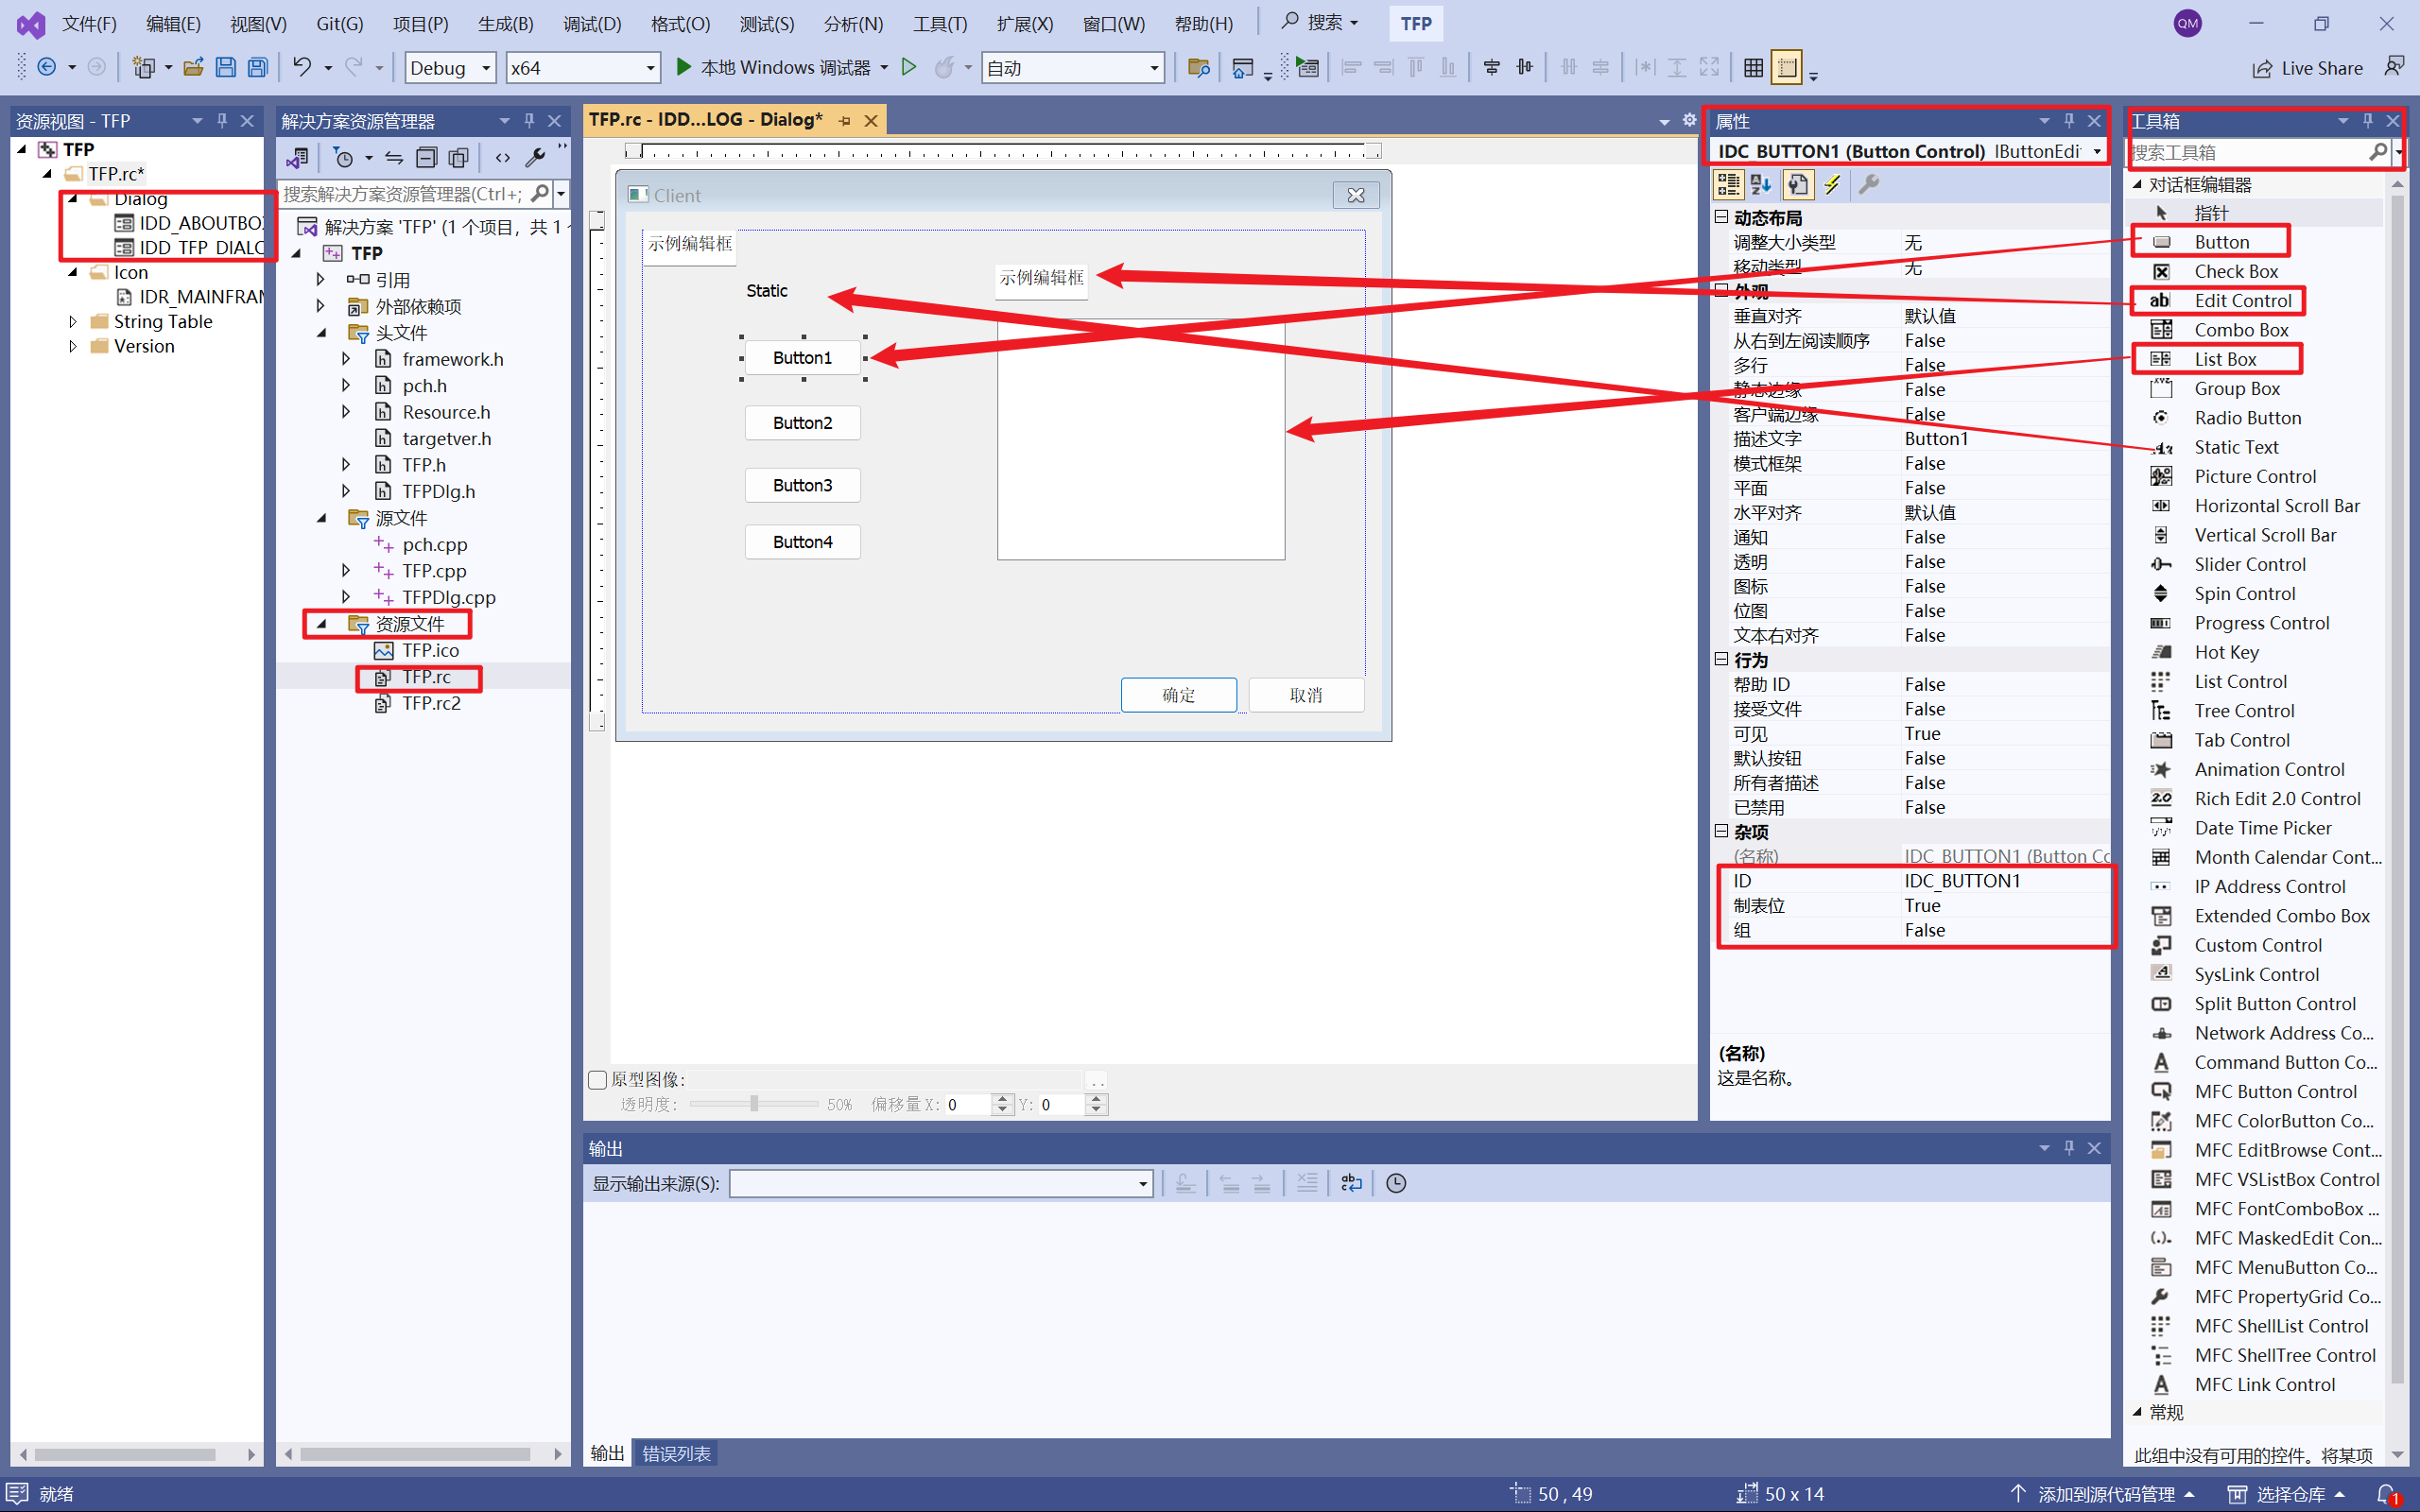Click the Undo toolbar icon
Viewport: 2420px width, 1512px height.
point(302,68)
